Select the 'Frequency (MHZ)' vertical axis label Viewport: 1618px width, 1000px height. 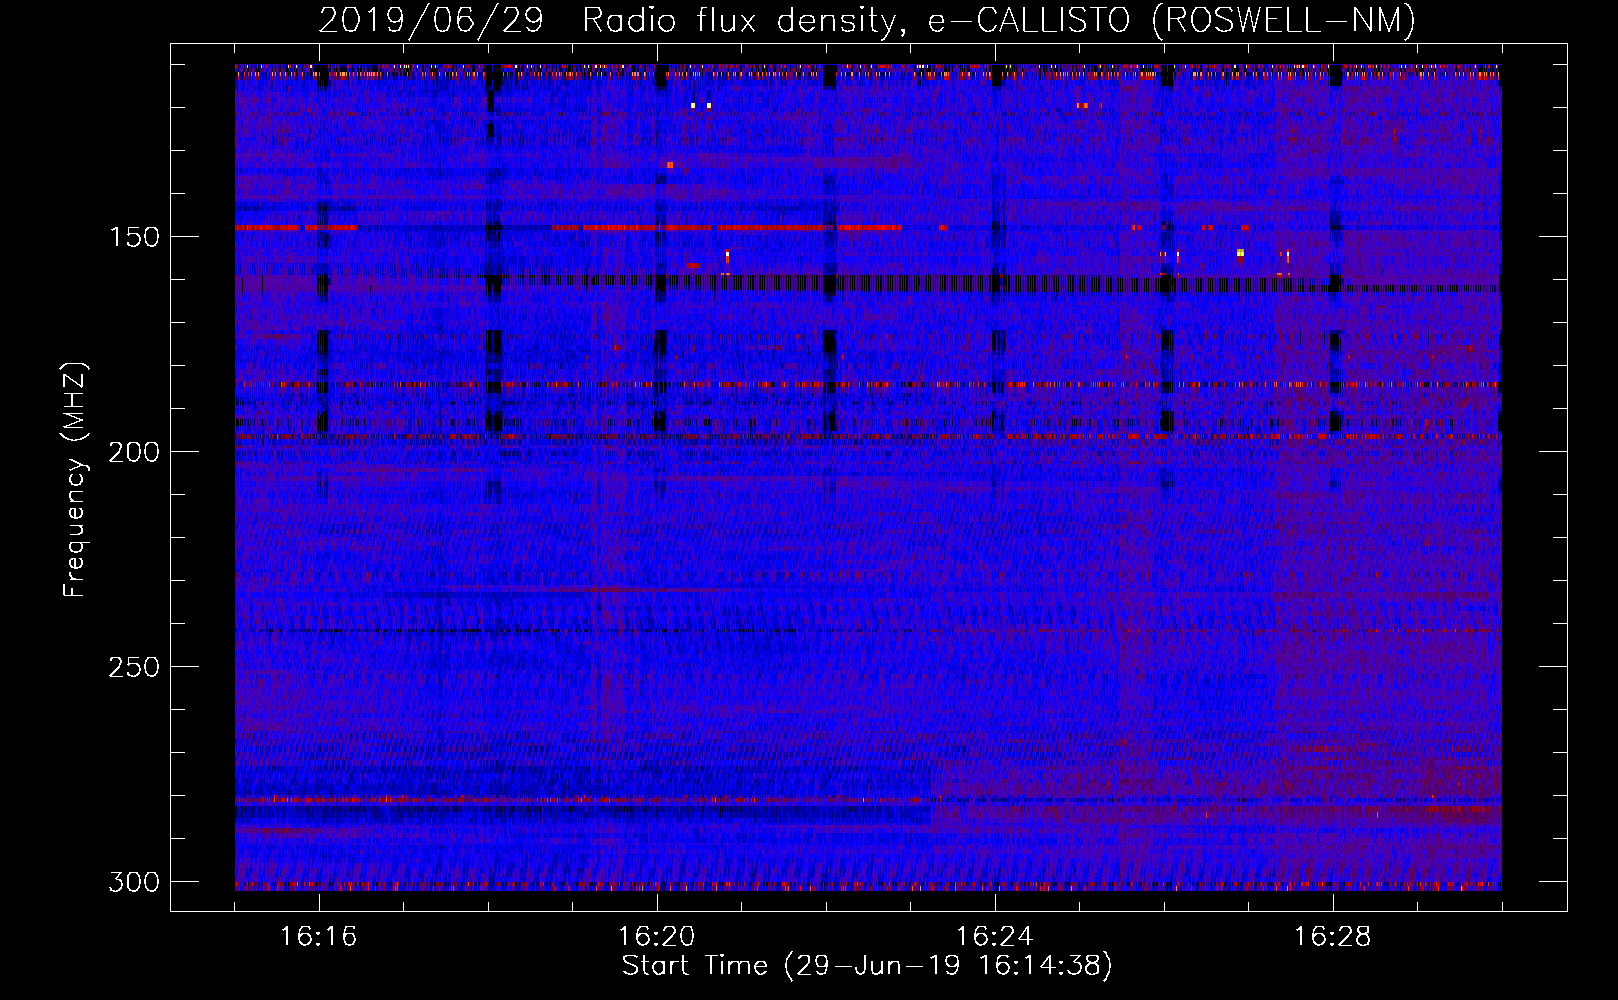point(75,480)
